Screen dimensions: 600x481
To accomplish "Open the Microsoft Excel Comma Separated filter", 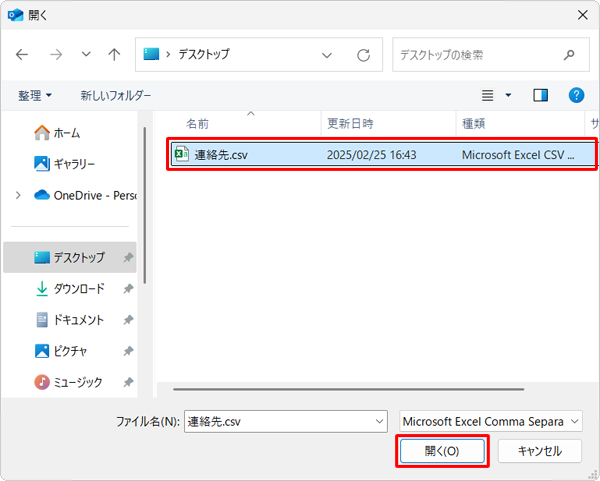I will coord(491,422).
